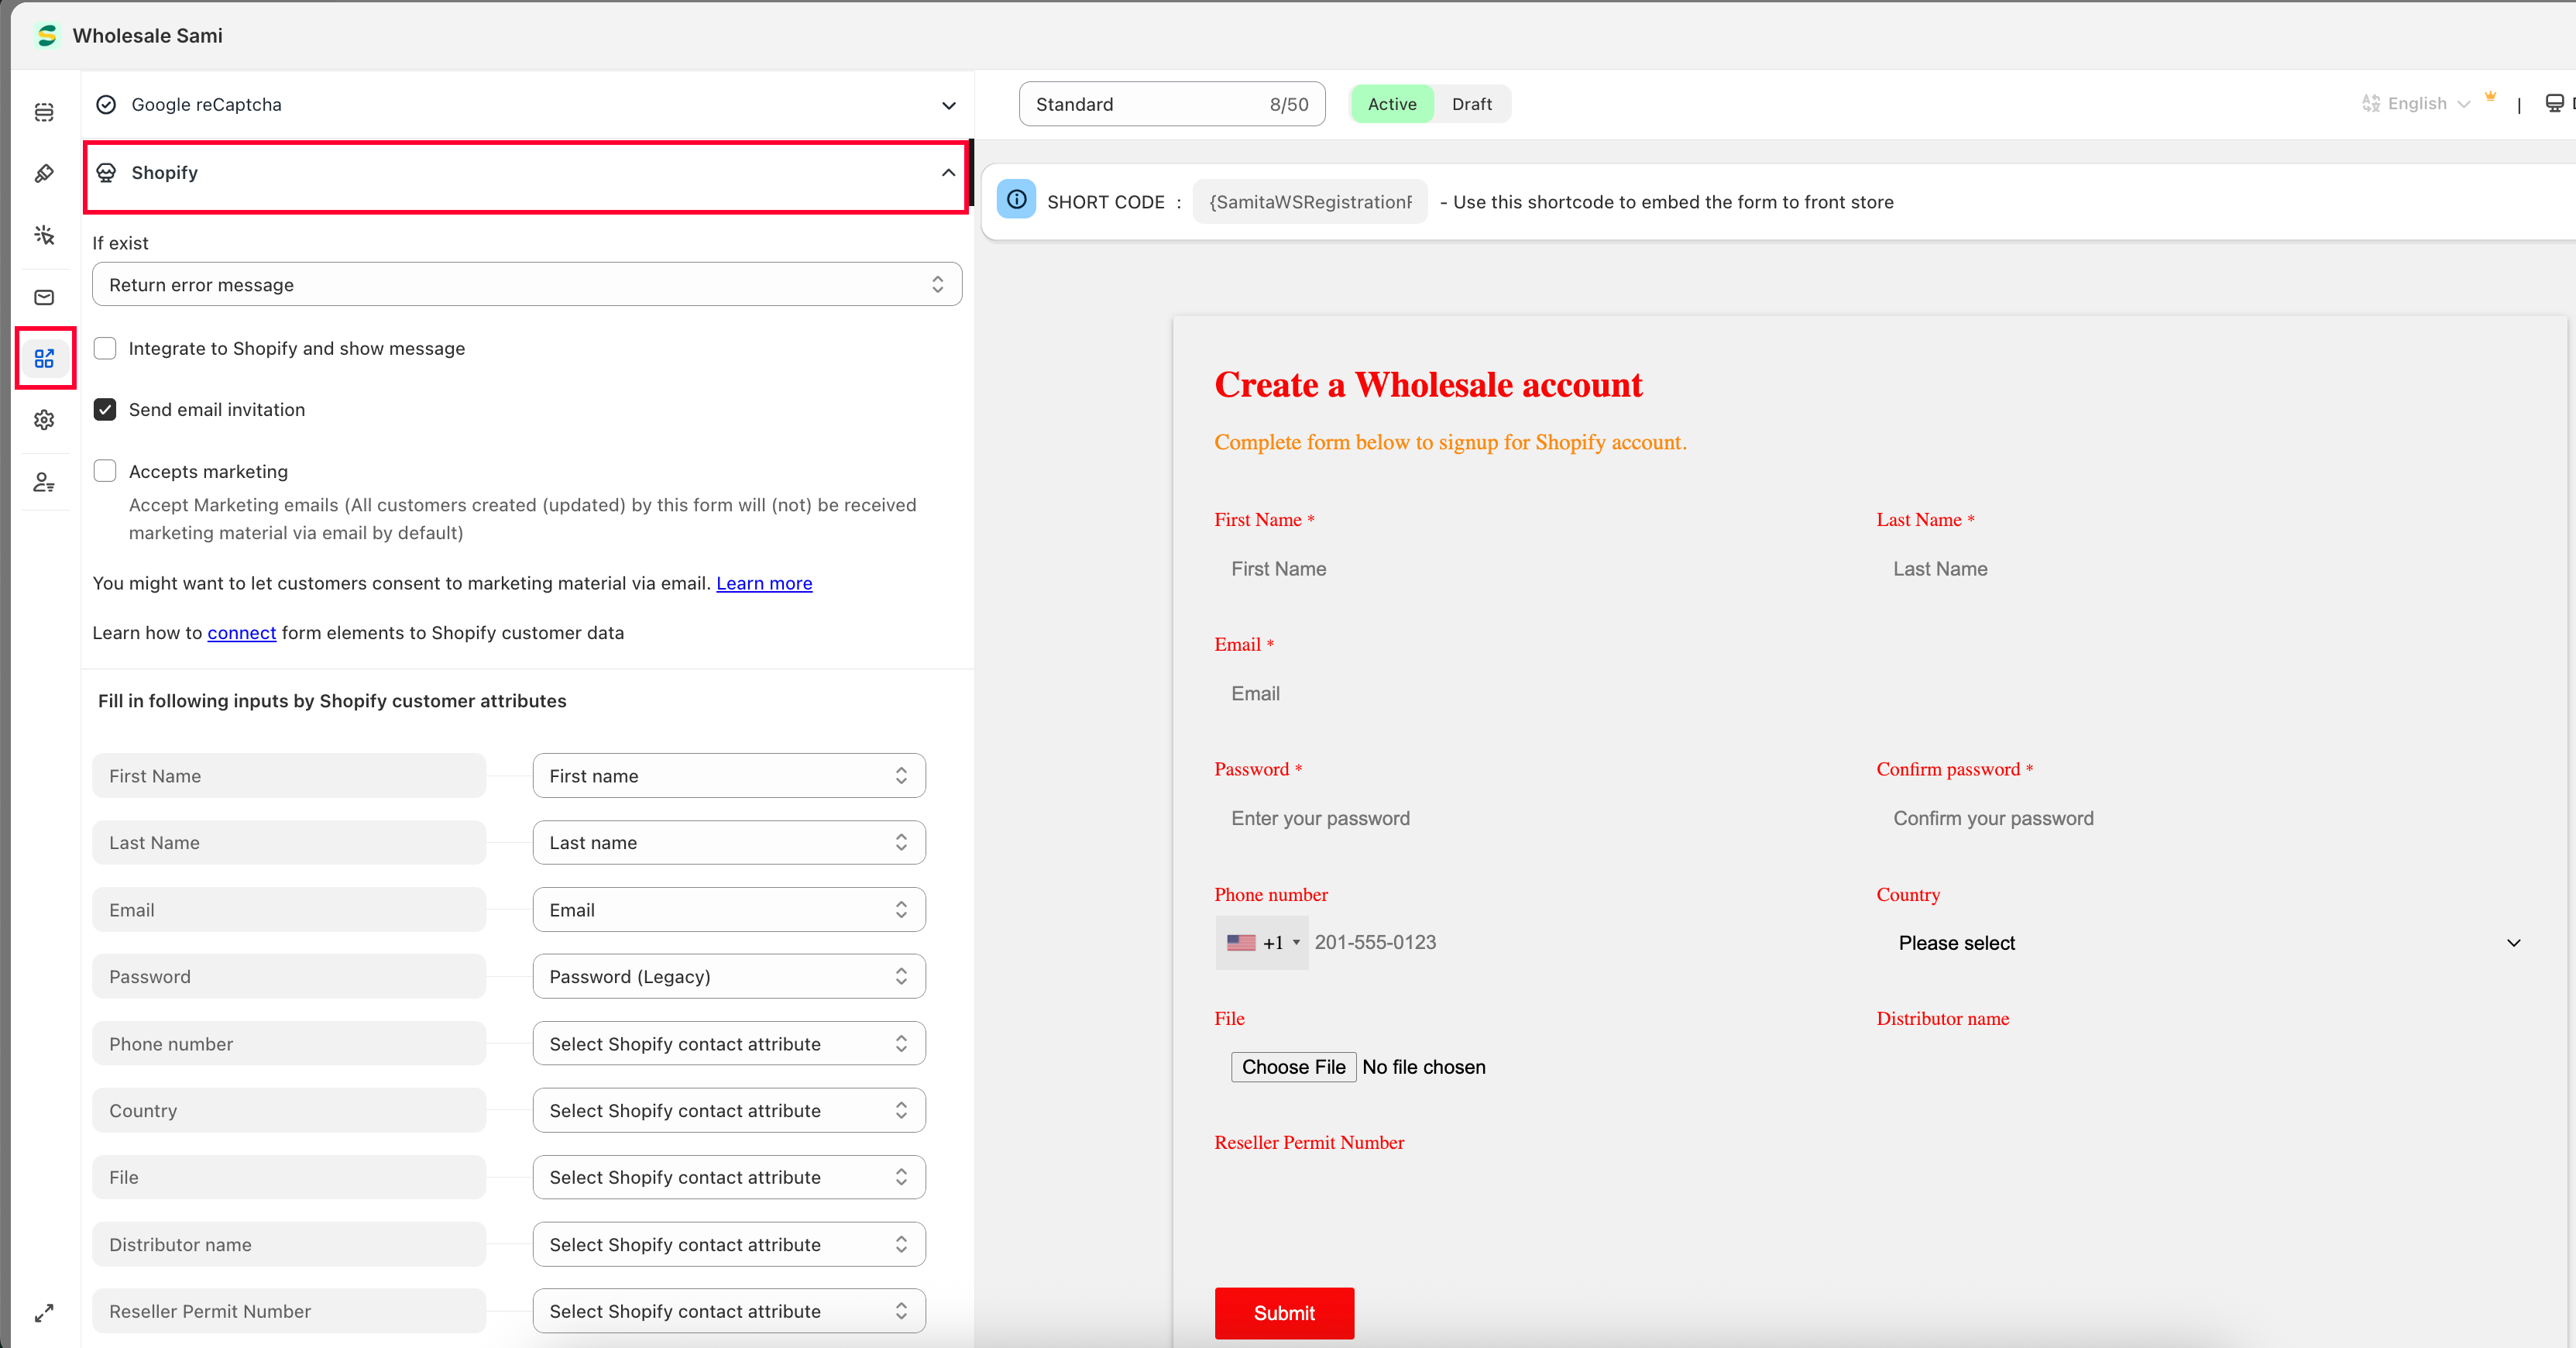Open the gear settings sidebar icon
Screen dimensions: 2576x1348
tap(44, 420)
